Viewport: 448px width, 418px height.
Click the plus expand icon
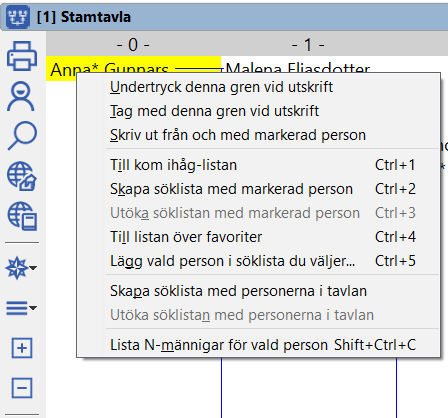coord(22,348)
